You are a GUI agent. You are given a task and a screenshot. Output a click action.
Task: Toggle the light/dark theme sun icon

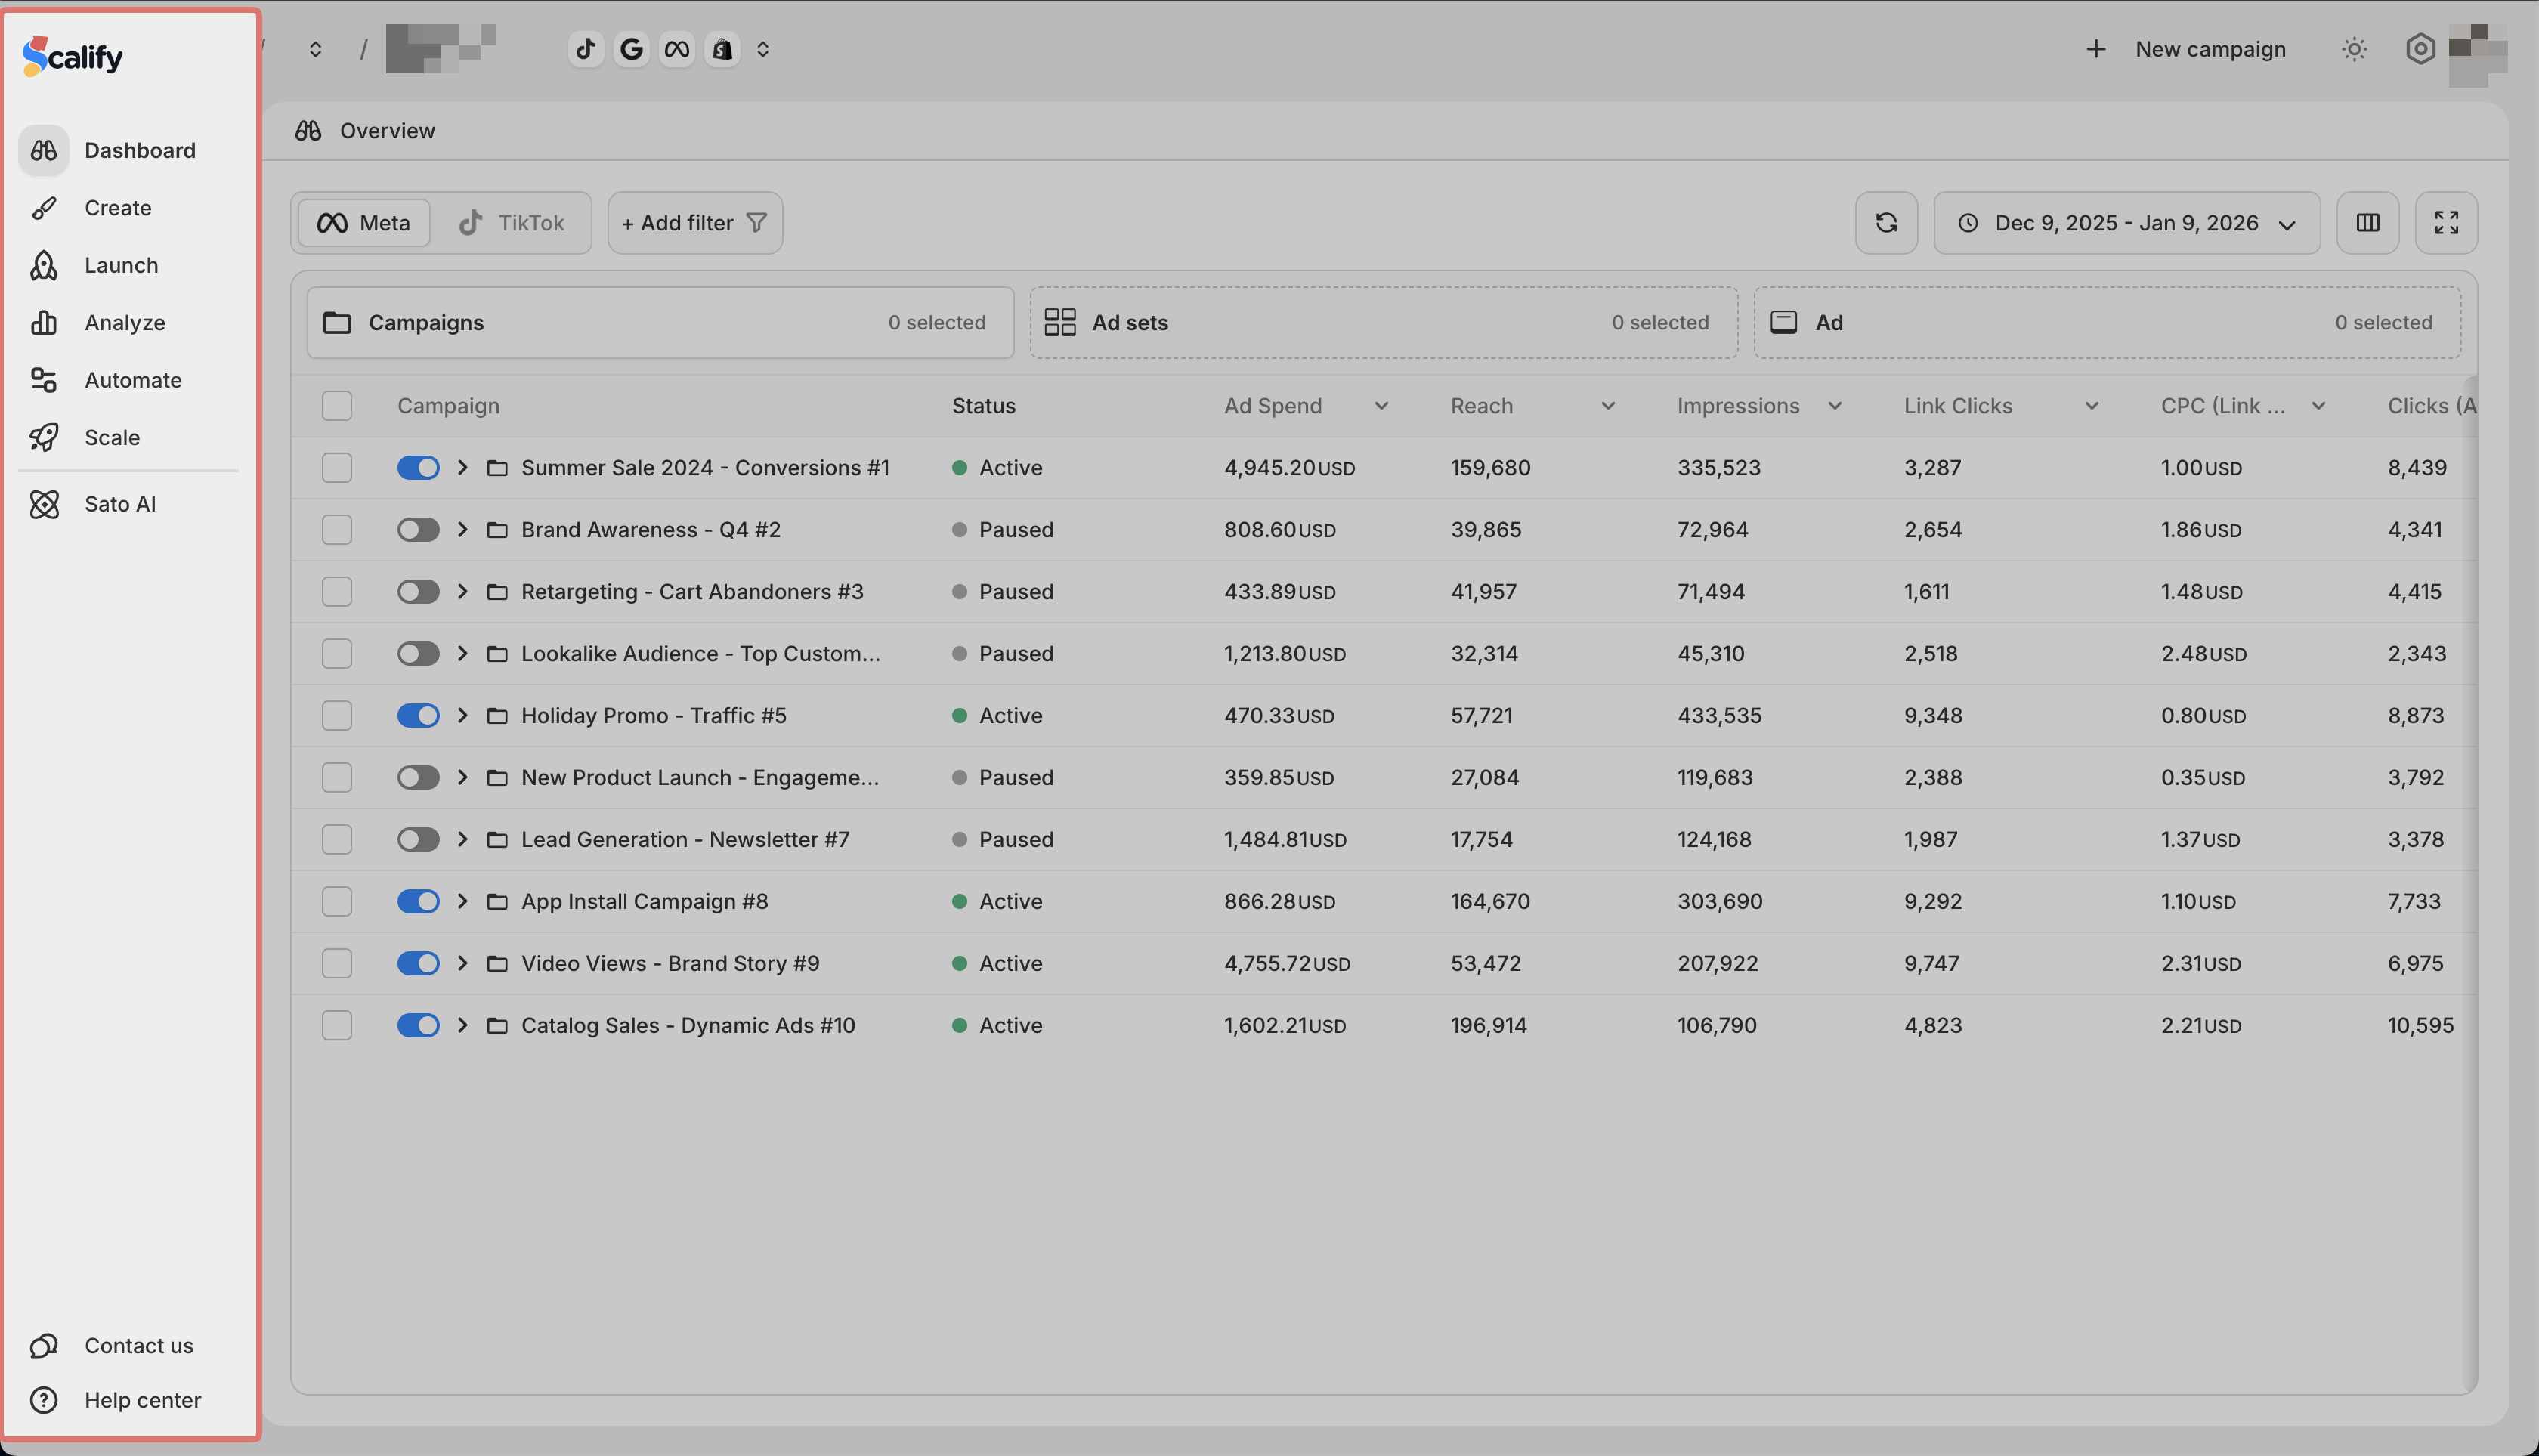pos(2354,49)
